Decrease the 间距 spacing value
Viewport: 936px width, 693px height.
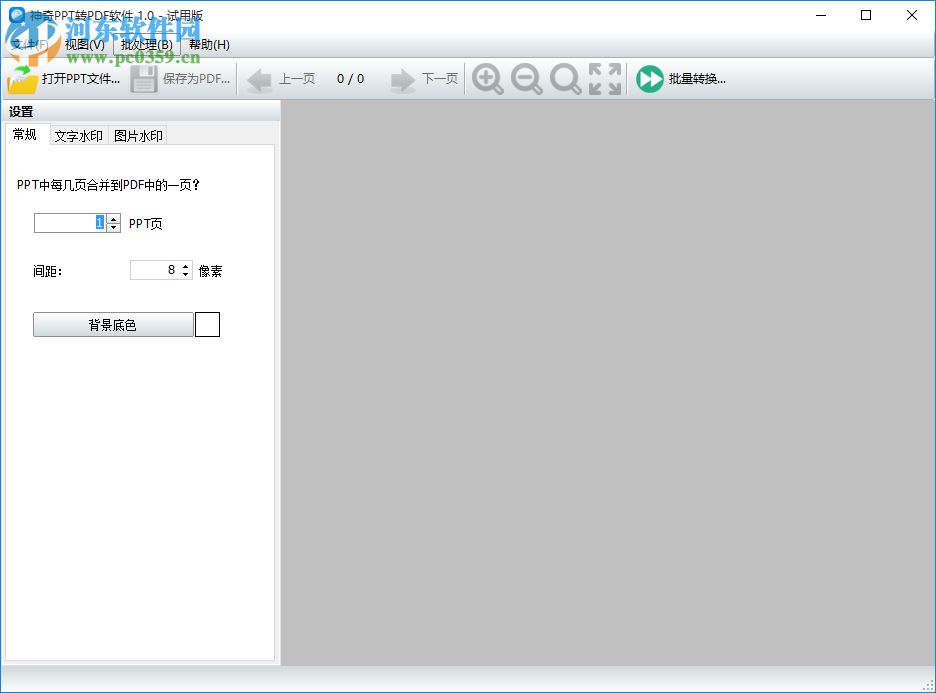[186, 275]
